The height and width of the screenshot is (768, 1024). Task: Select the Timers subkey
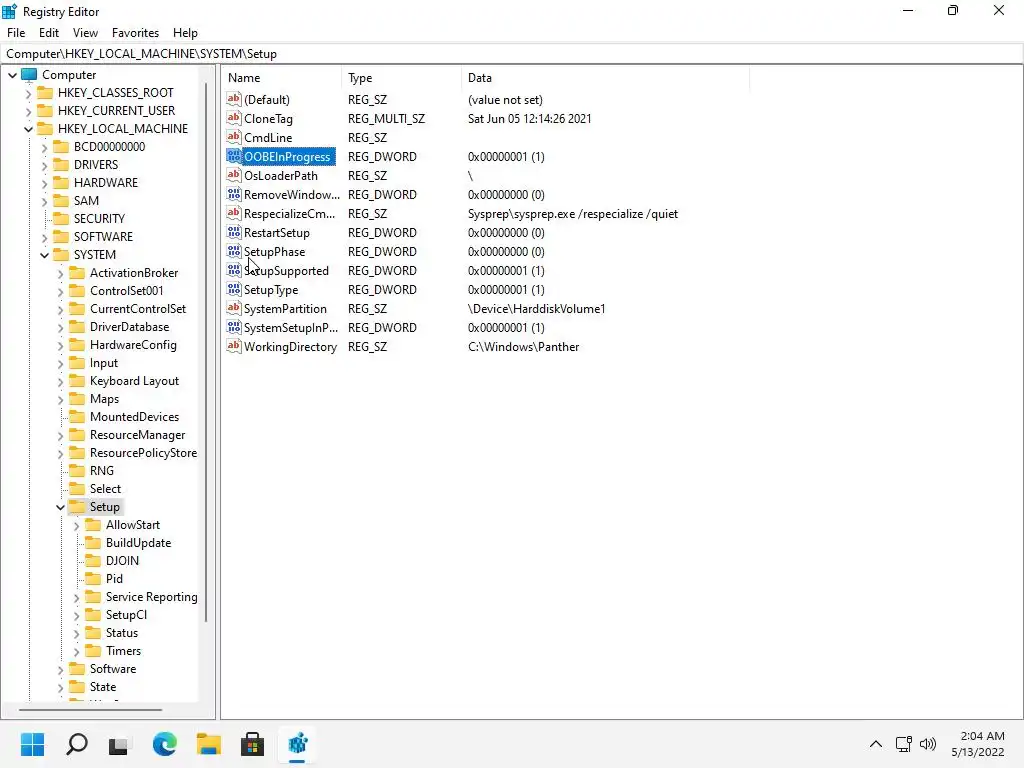pyautogui.click(x=123, y=650)
